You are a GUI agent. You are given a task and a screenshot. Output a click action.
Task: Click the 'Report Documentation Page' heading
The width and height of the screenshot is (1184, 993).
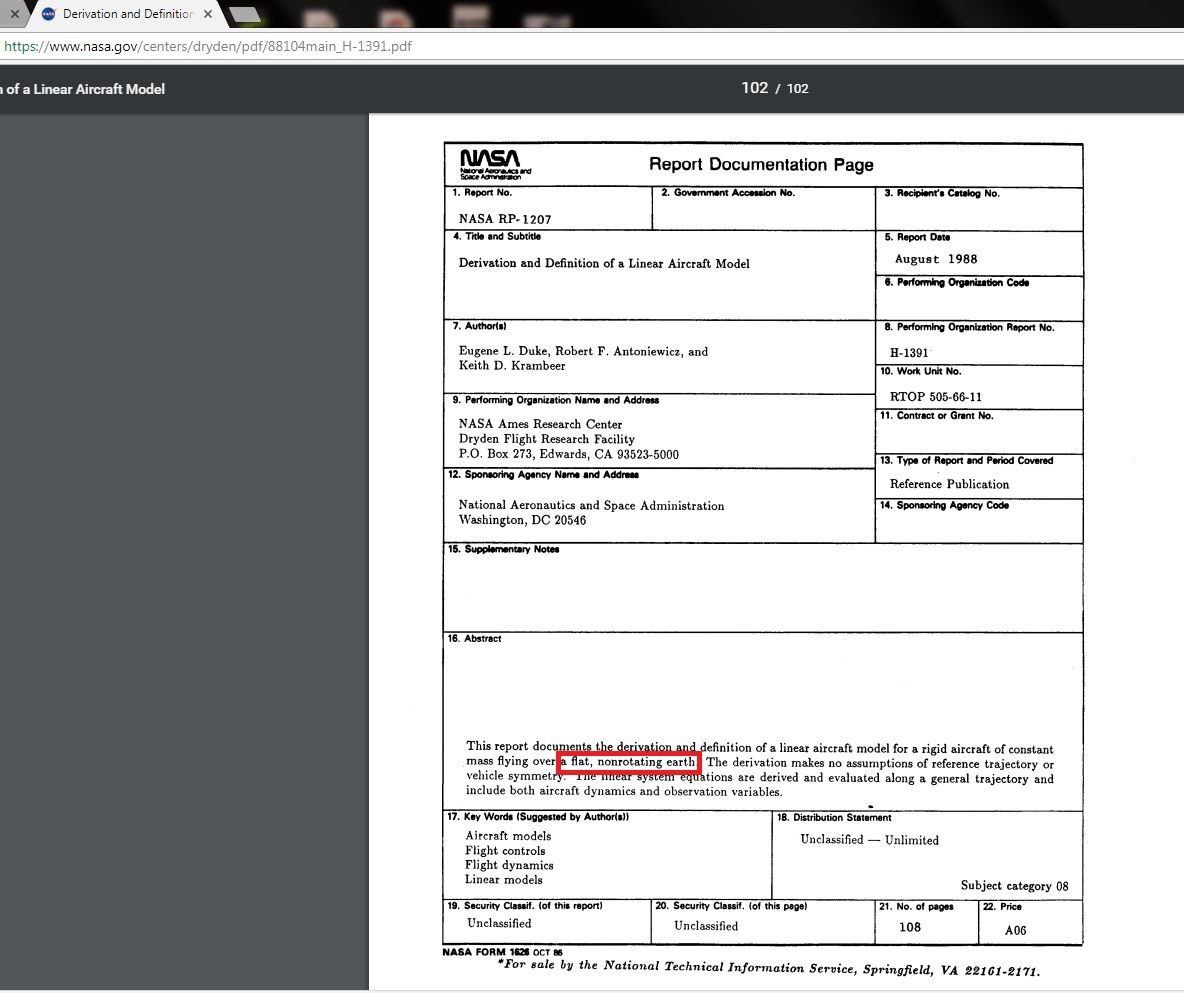coord(761,165)
